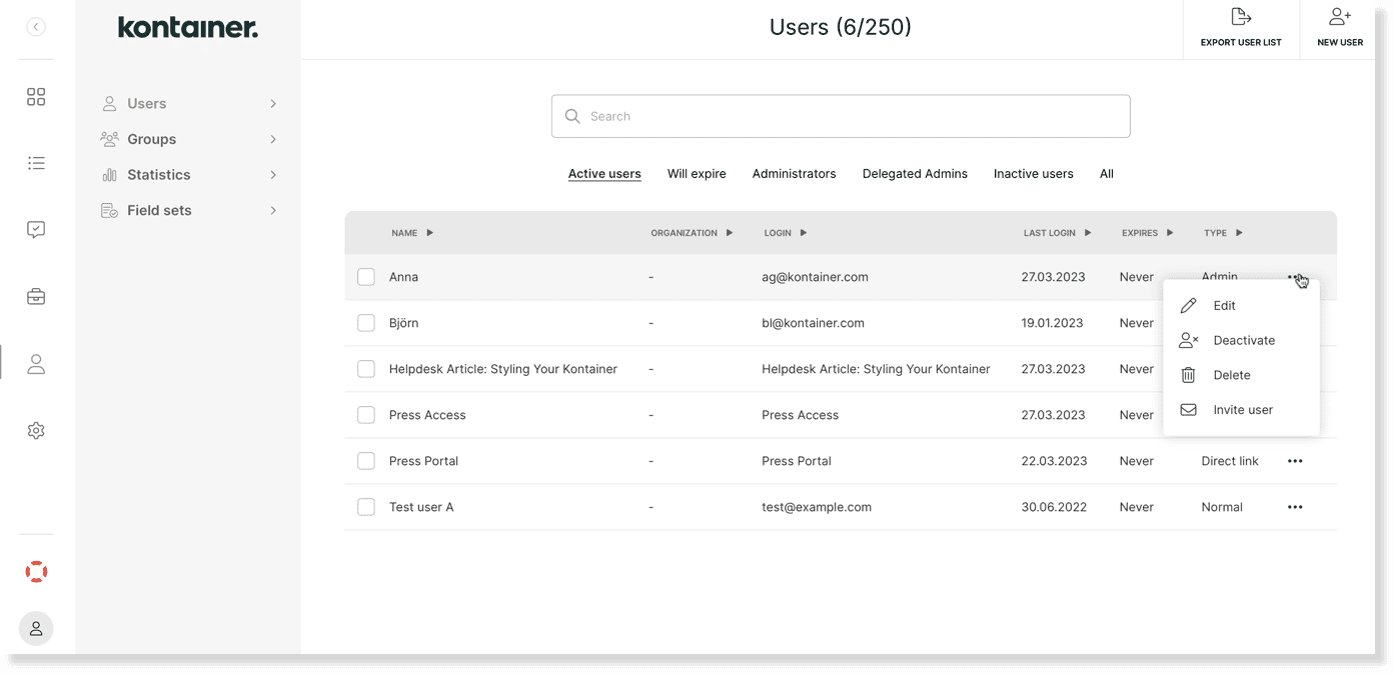Open the feedback chat icon

click(x=36, y=229)
